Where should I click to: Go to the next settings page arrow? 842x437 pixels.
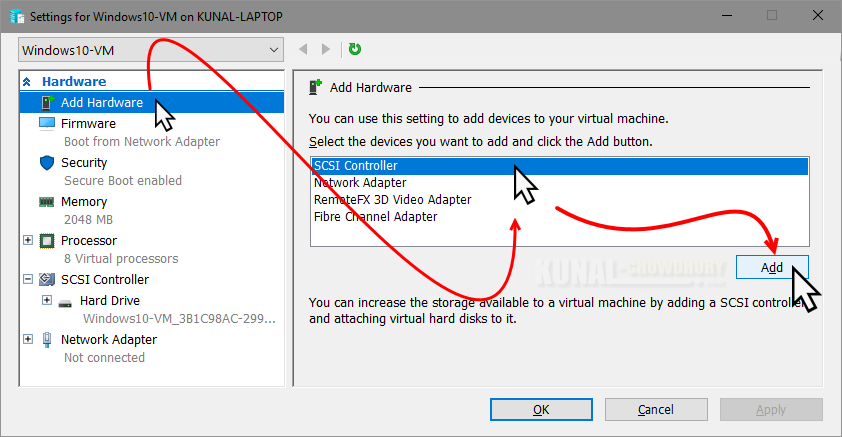[x=325, y=49]
